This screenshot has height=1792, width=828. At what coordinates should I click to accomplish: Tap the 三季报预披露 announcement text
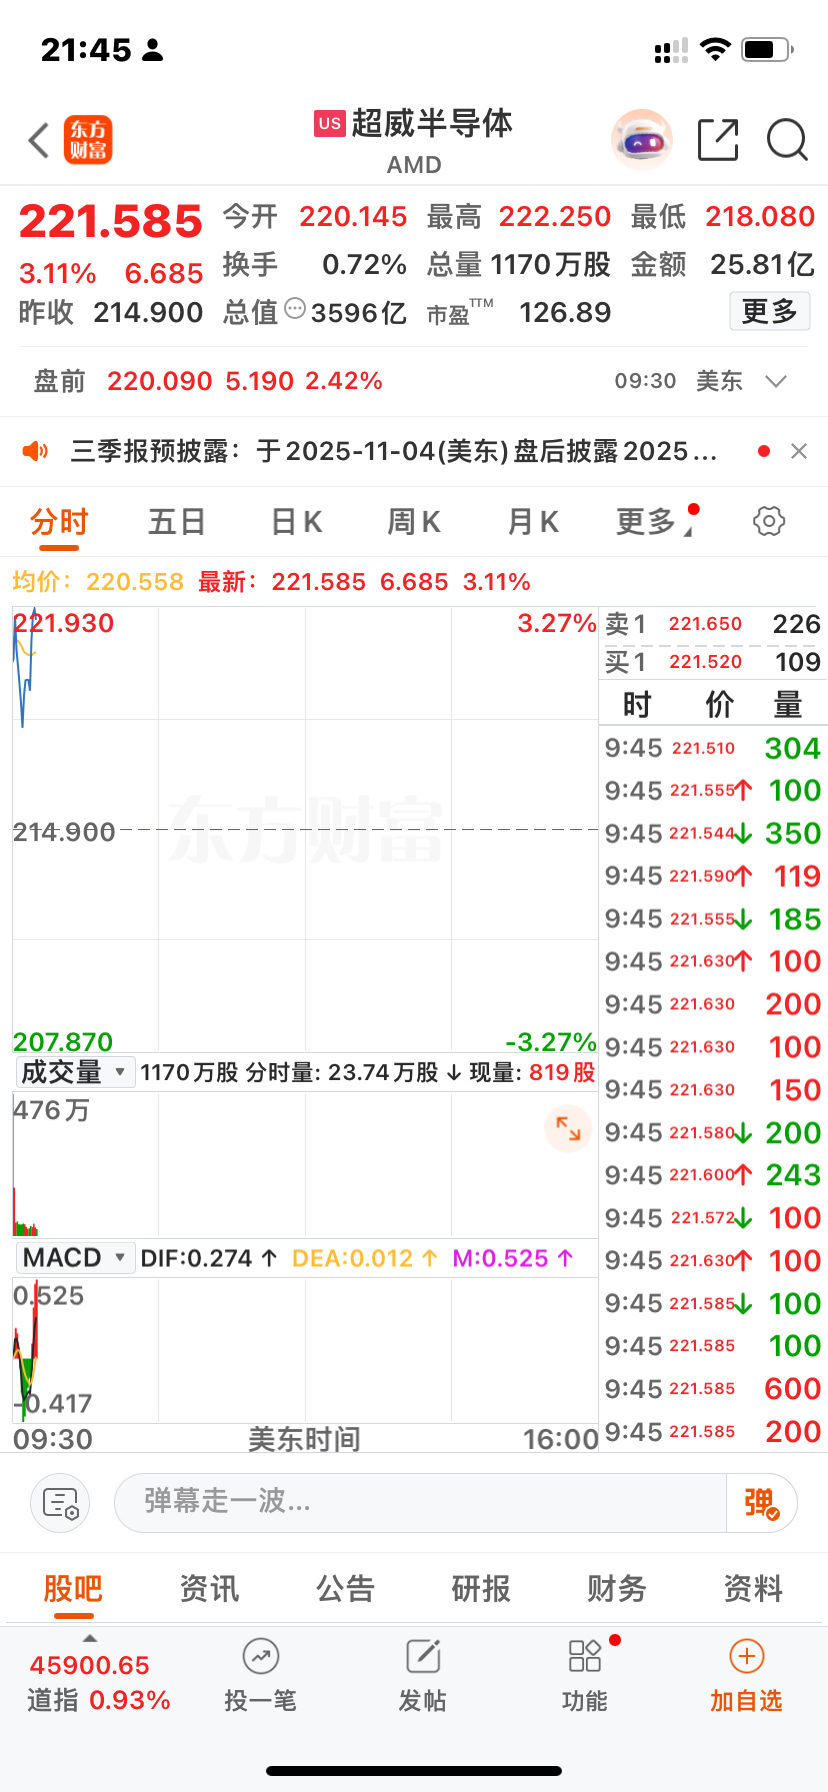tap(394, 452)
